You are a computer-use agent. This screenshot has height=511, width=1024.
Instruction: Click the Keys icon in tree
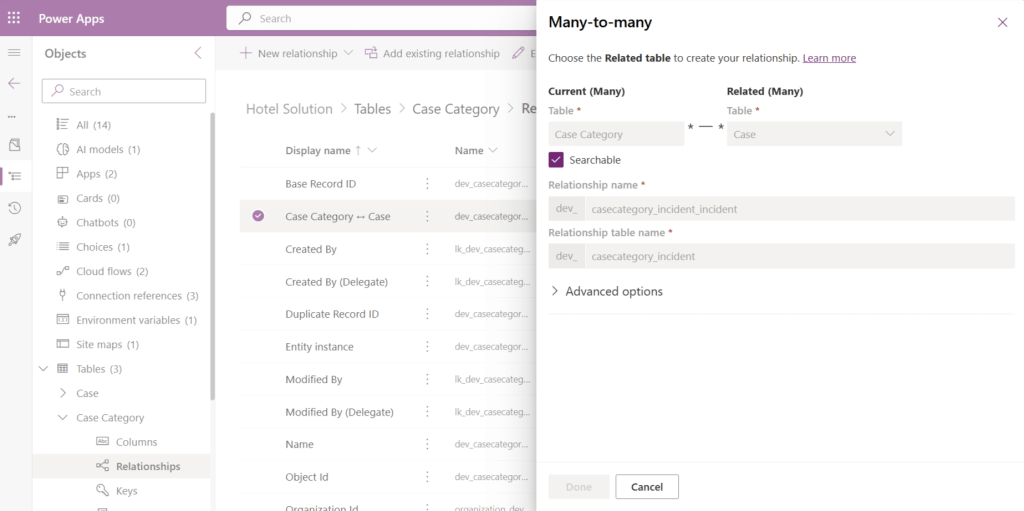click(103, 490)
